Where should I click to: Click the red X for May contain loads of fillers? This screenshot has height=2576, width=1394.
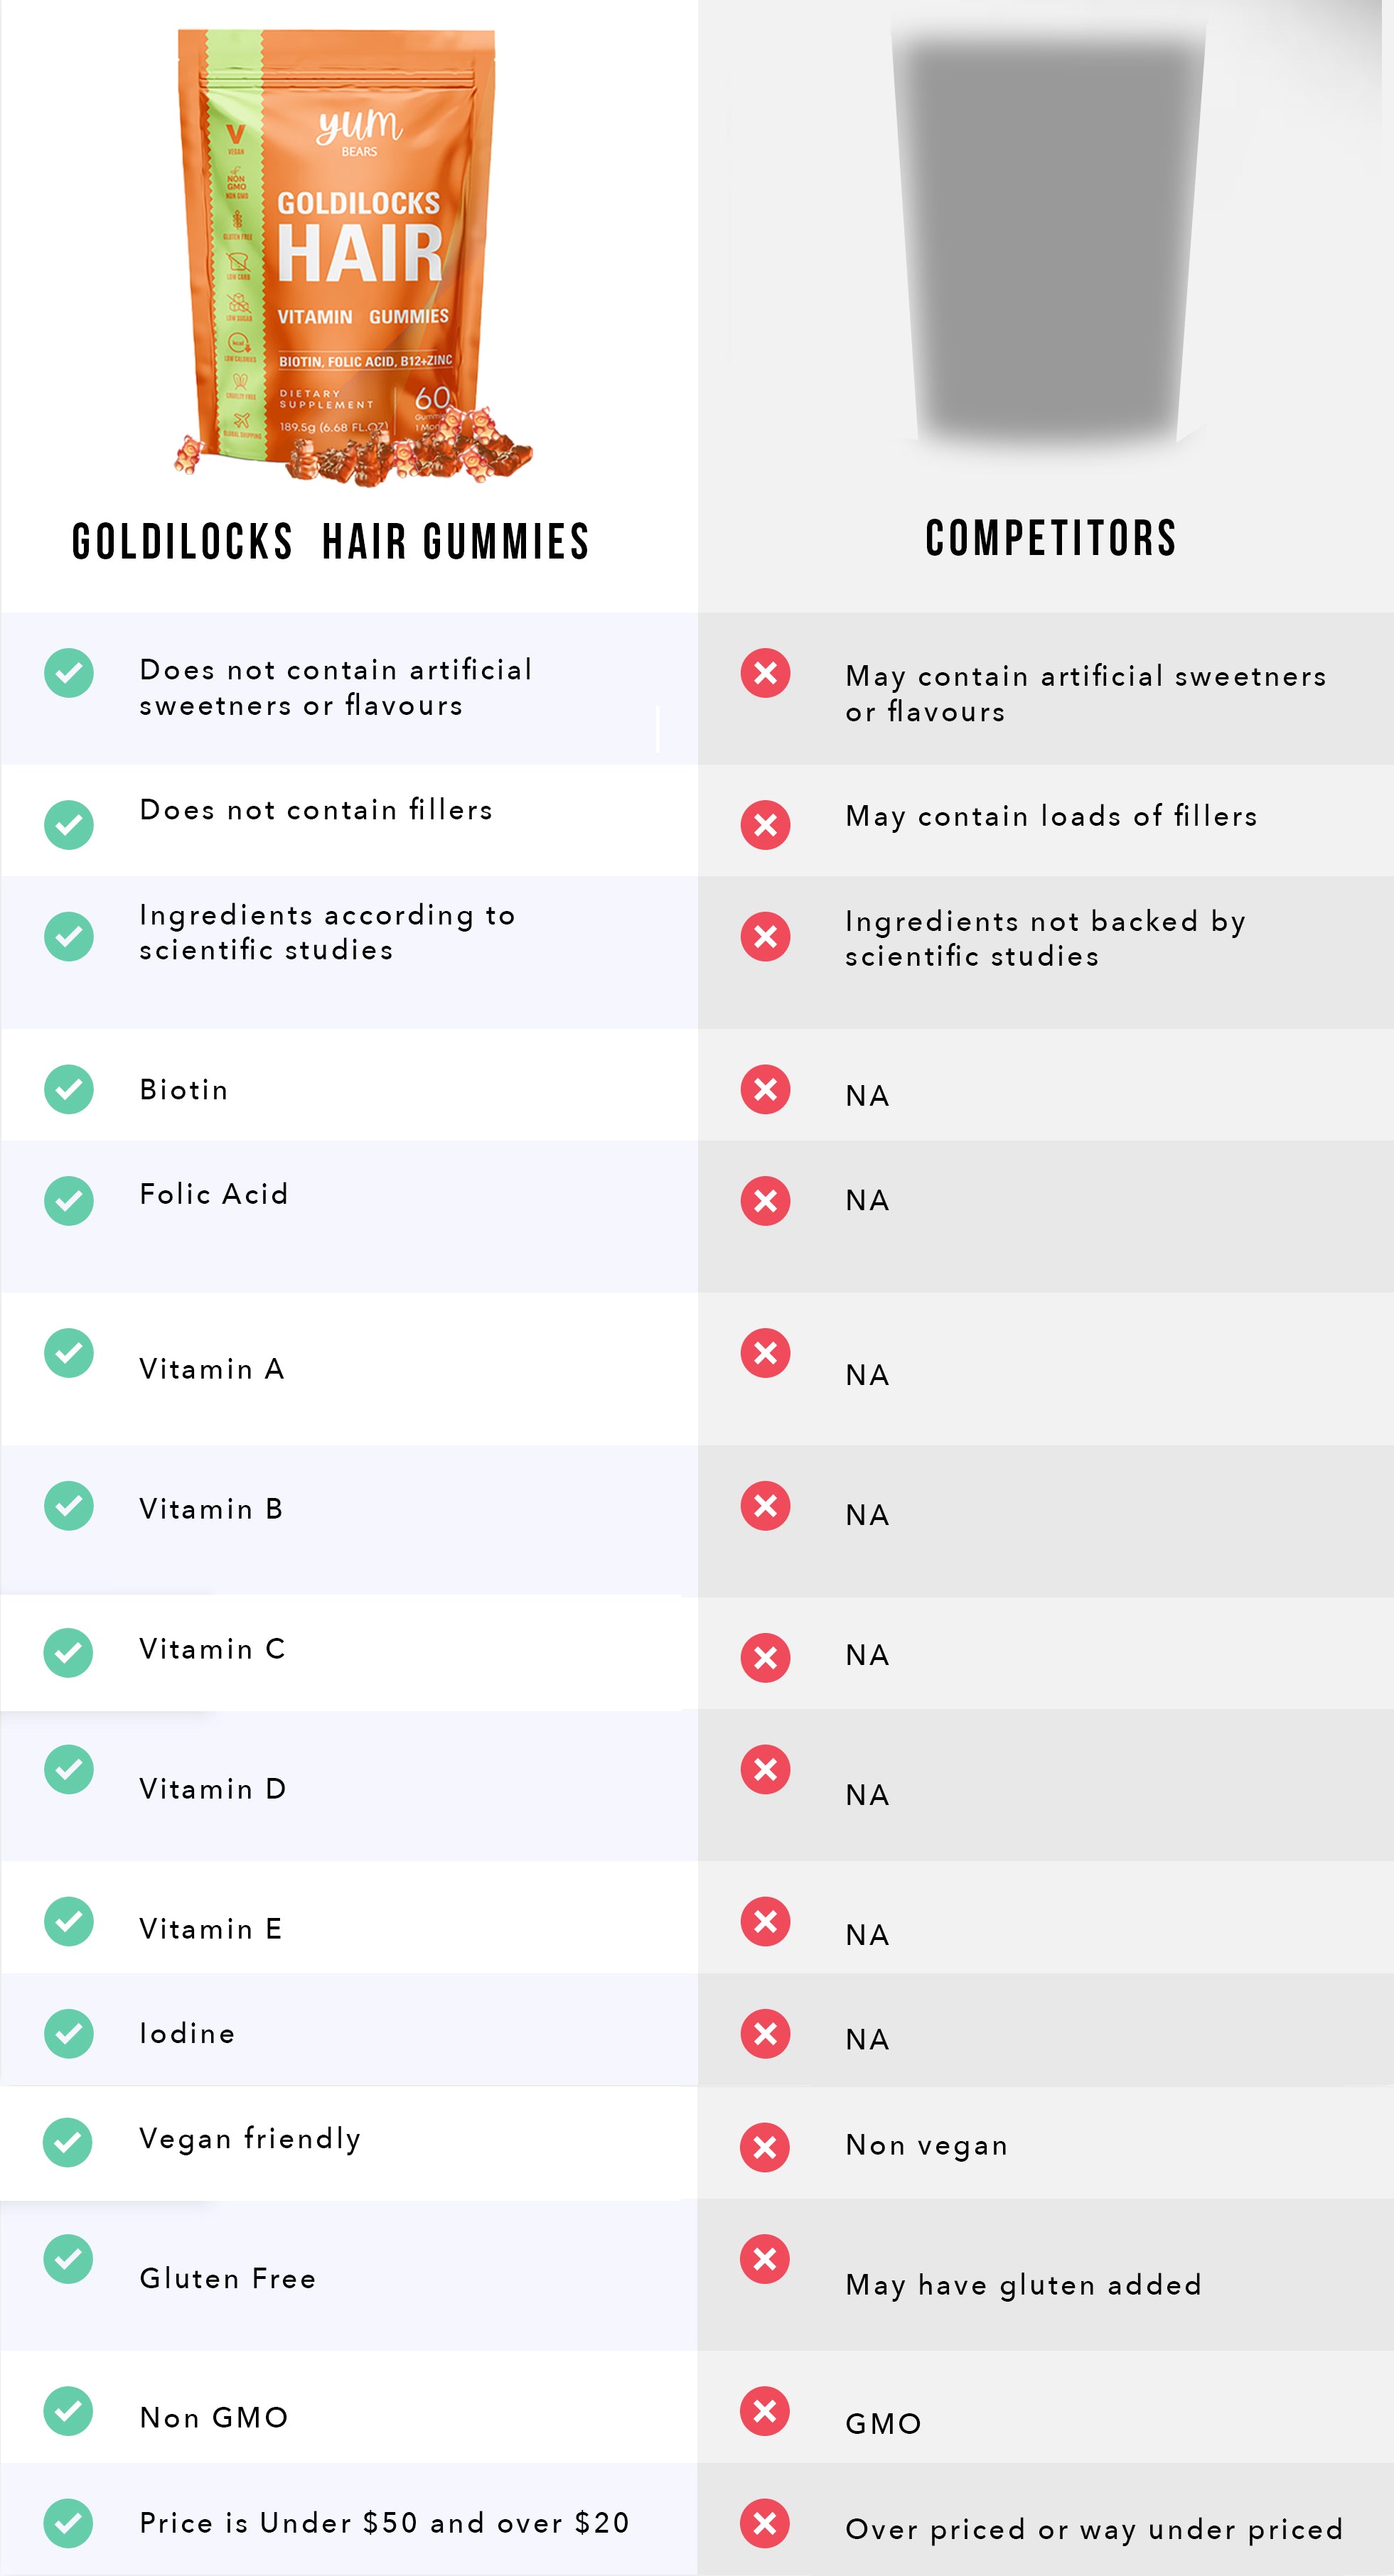pyautogui.click(x=765, y=825)
